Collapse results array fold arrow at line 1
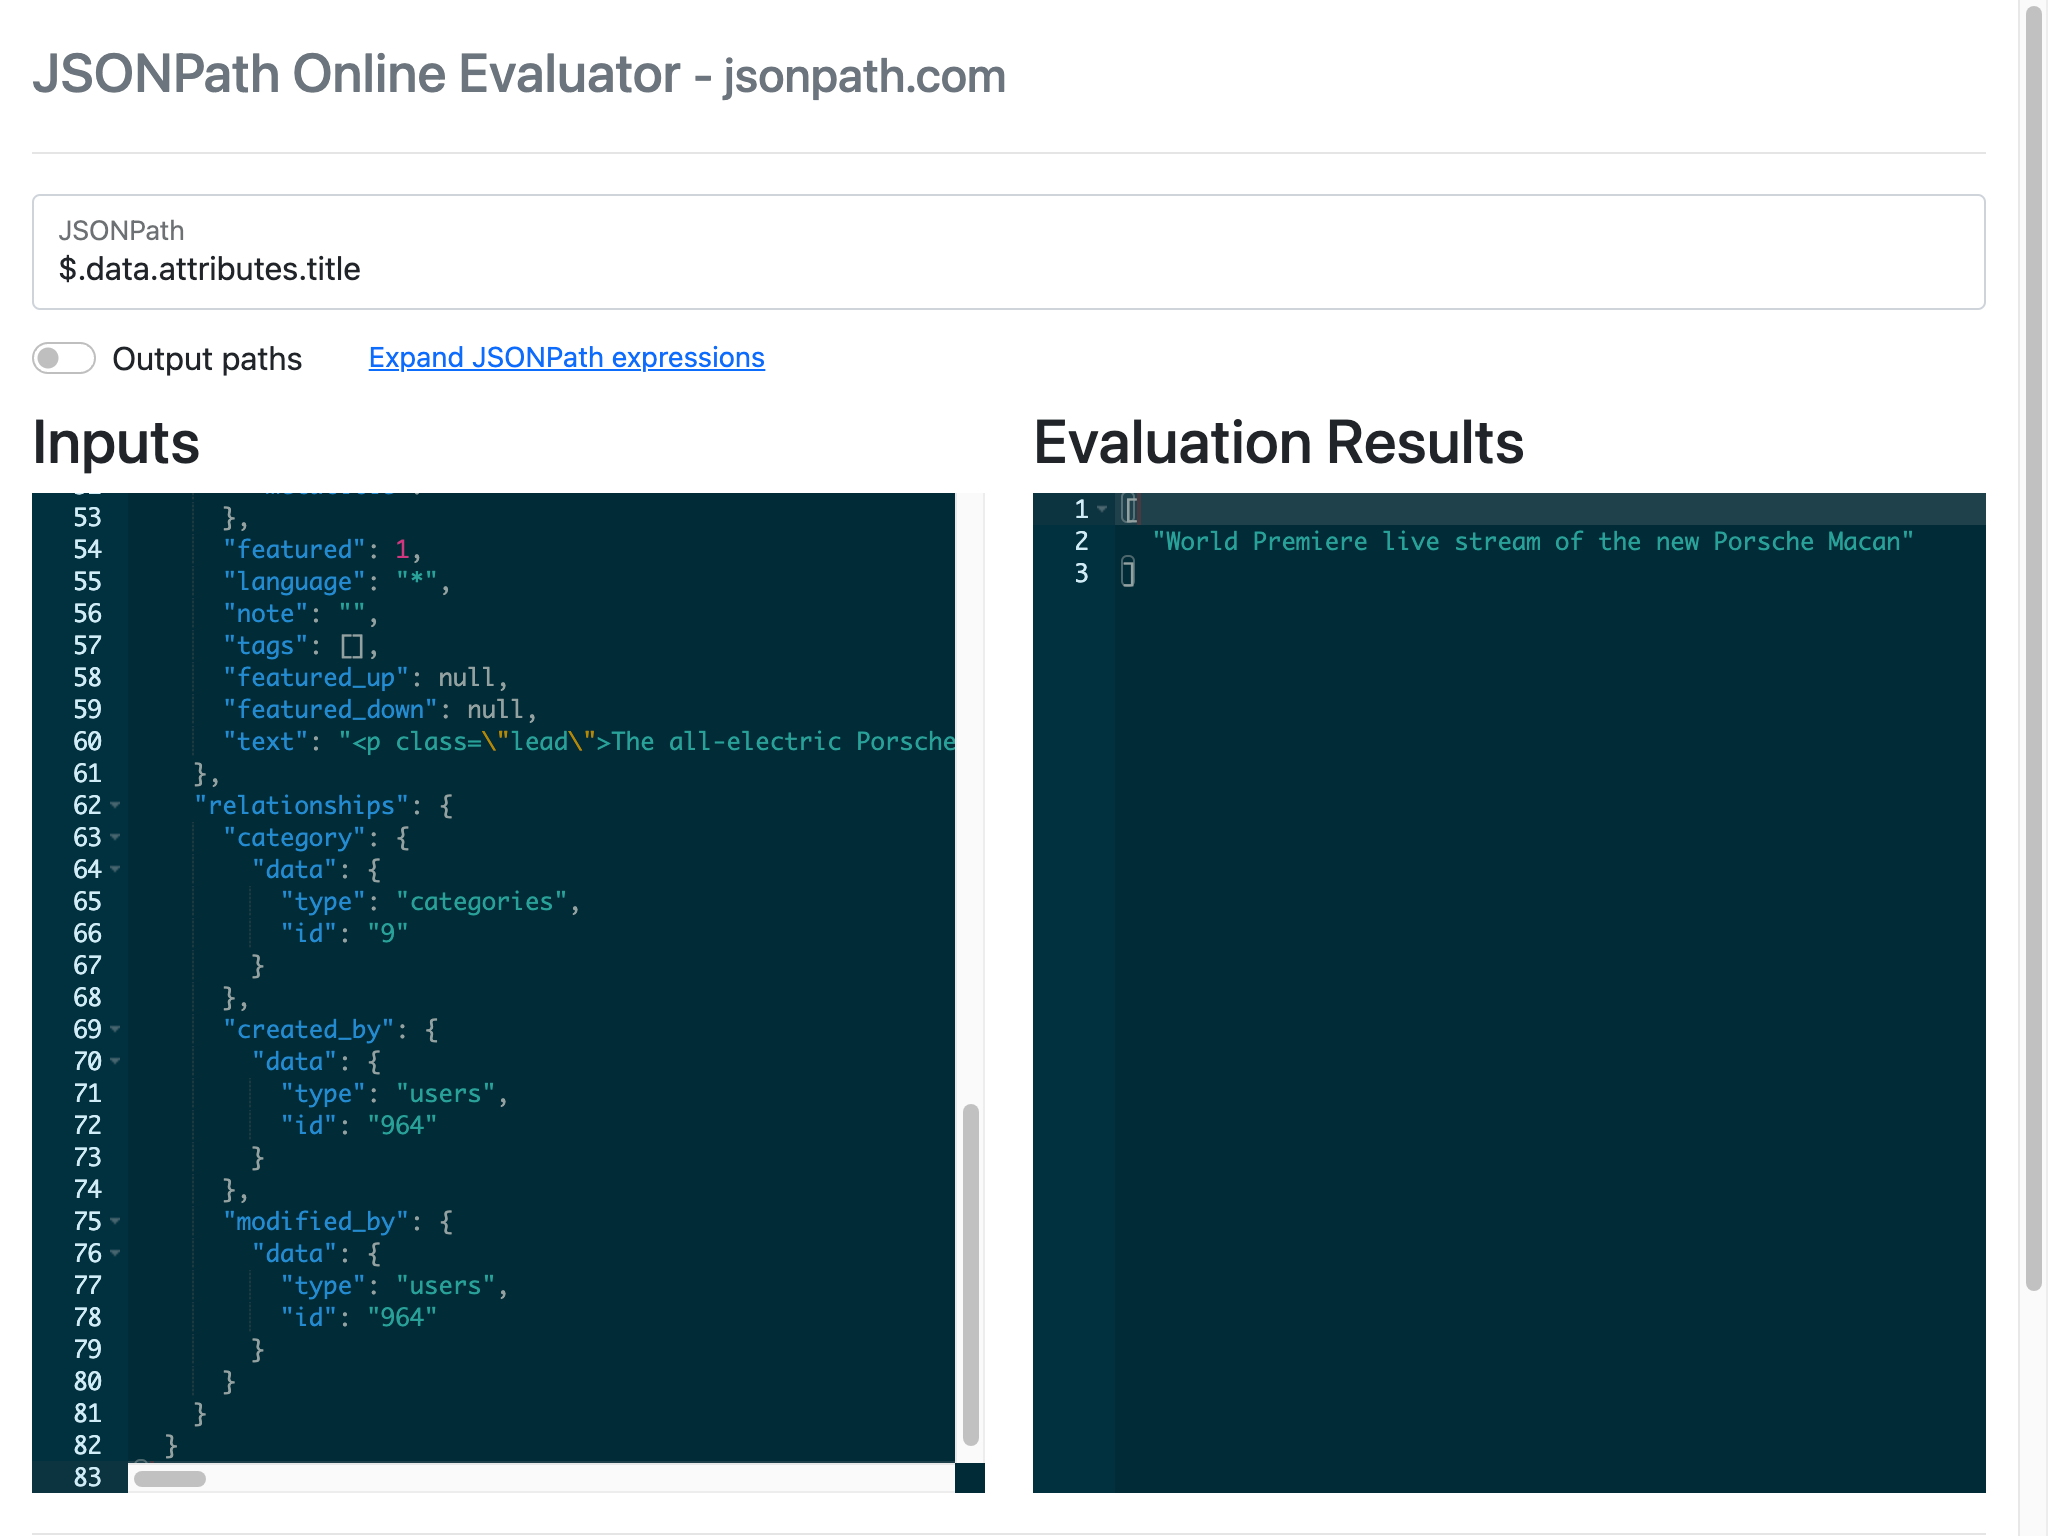 click(1102, 509)
